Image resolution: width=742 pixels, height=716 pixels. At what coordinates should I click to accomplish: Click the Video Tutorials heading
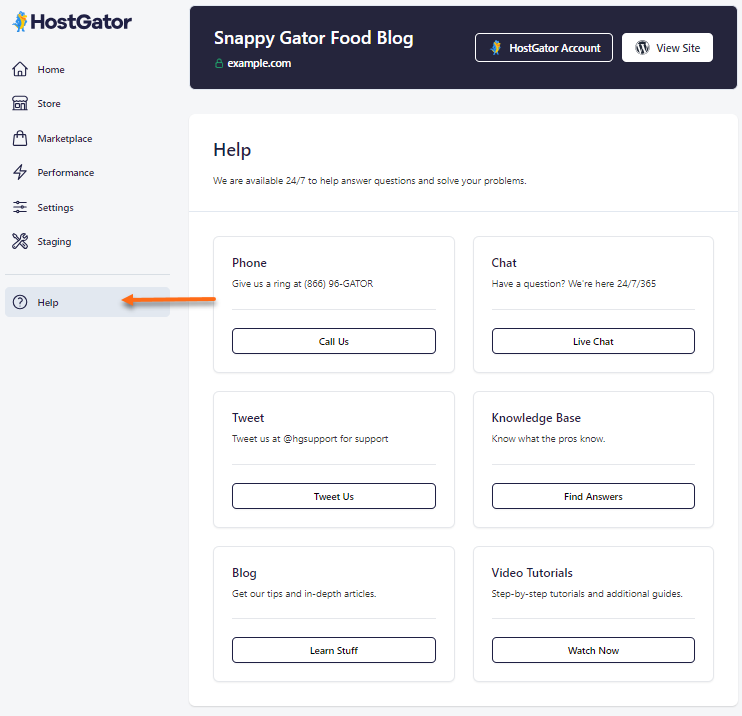[x=532, y=573]
